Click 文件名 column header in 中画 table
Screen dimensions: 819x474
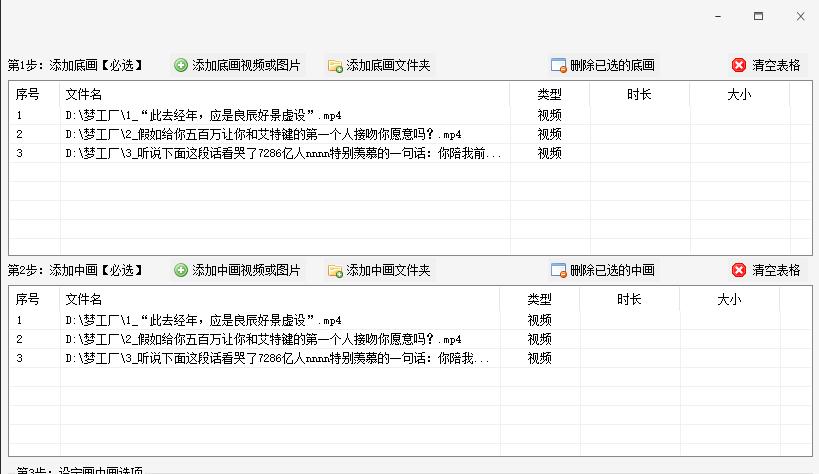[x=280, y=299]
